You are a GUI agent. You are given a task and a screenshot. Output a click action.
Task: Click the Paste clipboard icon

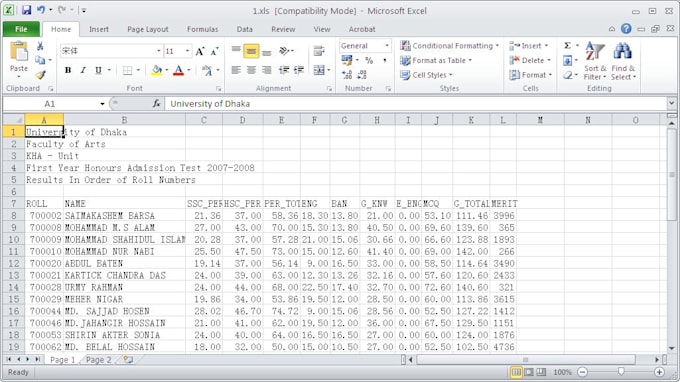(x=19, y=52)
